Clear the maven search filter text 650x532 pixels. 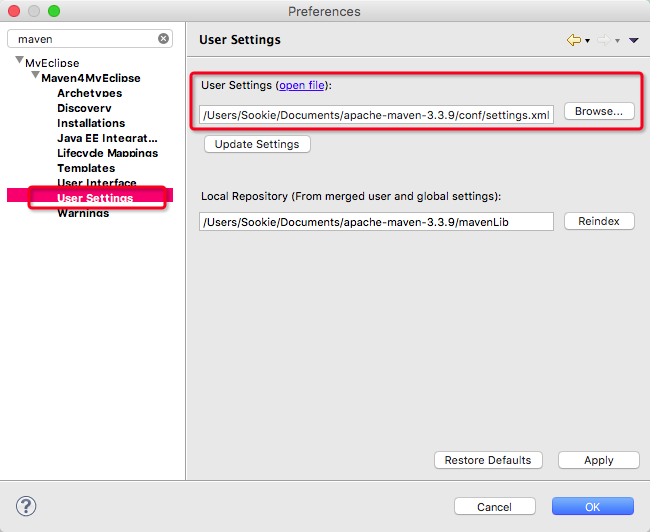(163, 39)
